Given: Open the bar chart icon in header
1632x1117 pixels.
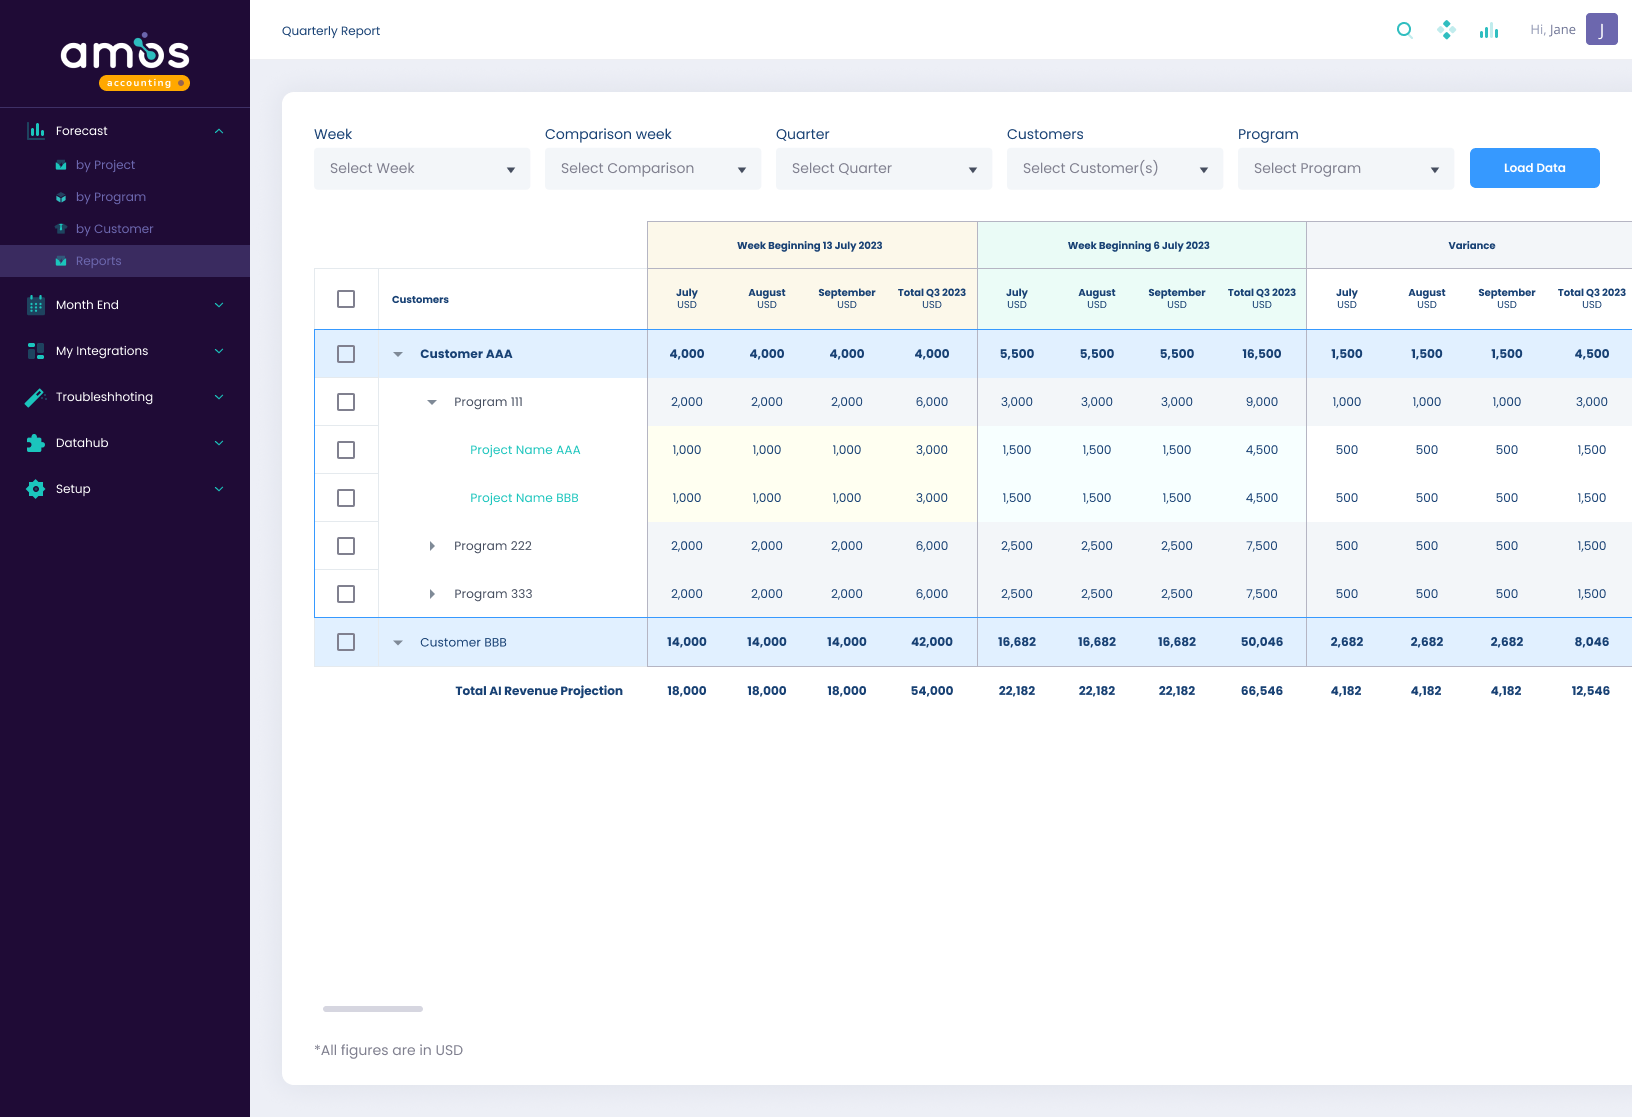Looking at the screenshot, I should click(1489, 31).
